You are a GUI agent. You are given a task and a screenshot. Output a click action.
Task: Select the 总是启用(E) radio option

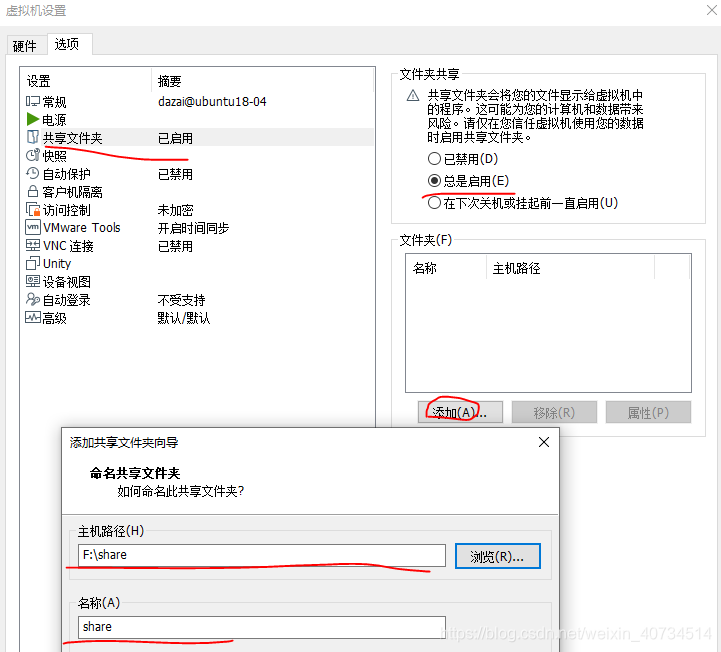(x=468, y=181)
